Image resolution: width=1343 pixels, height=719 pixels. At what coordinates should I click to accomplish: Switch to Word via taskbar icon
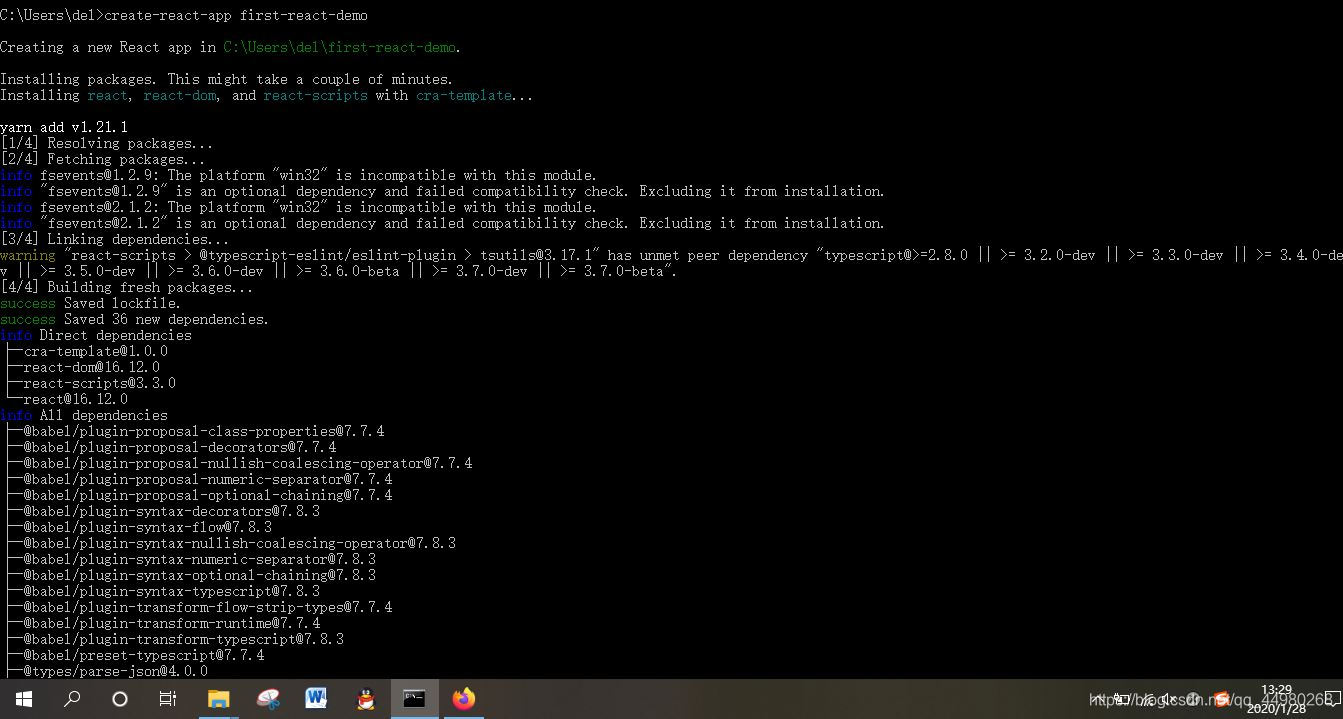(316, 699)
